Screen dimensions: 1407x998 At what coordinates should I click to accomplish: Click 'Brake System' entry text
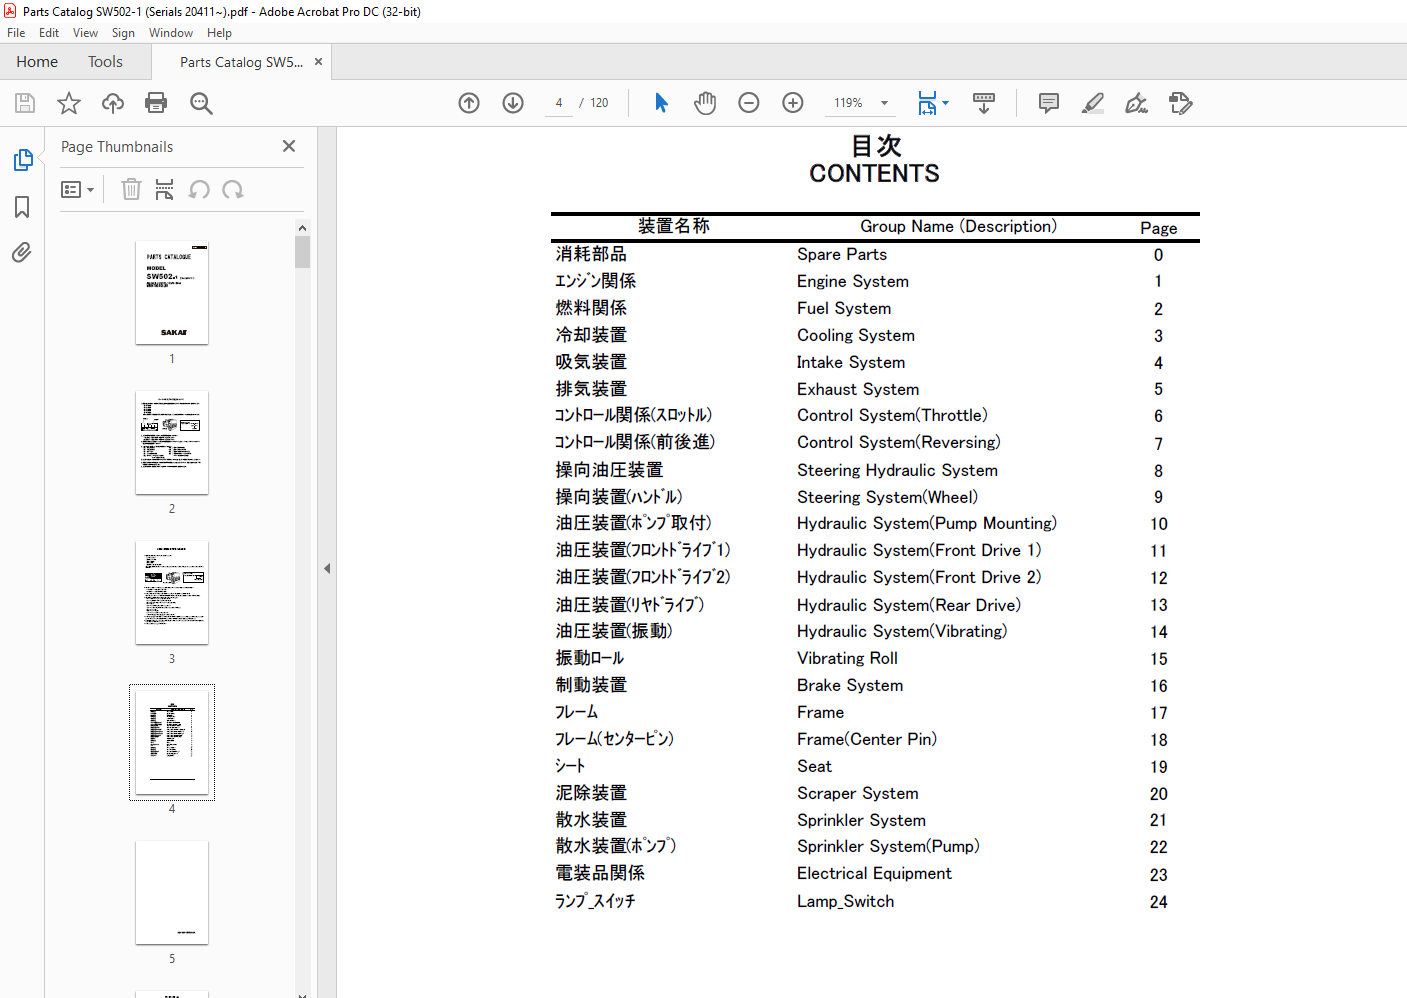pos(850,686)
